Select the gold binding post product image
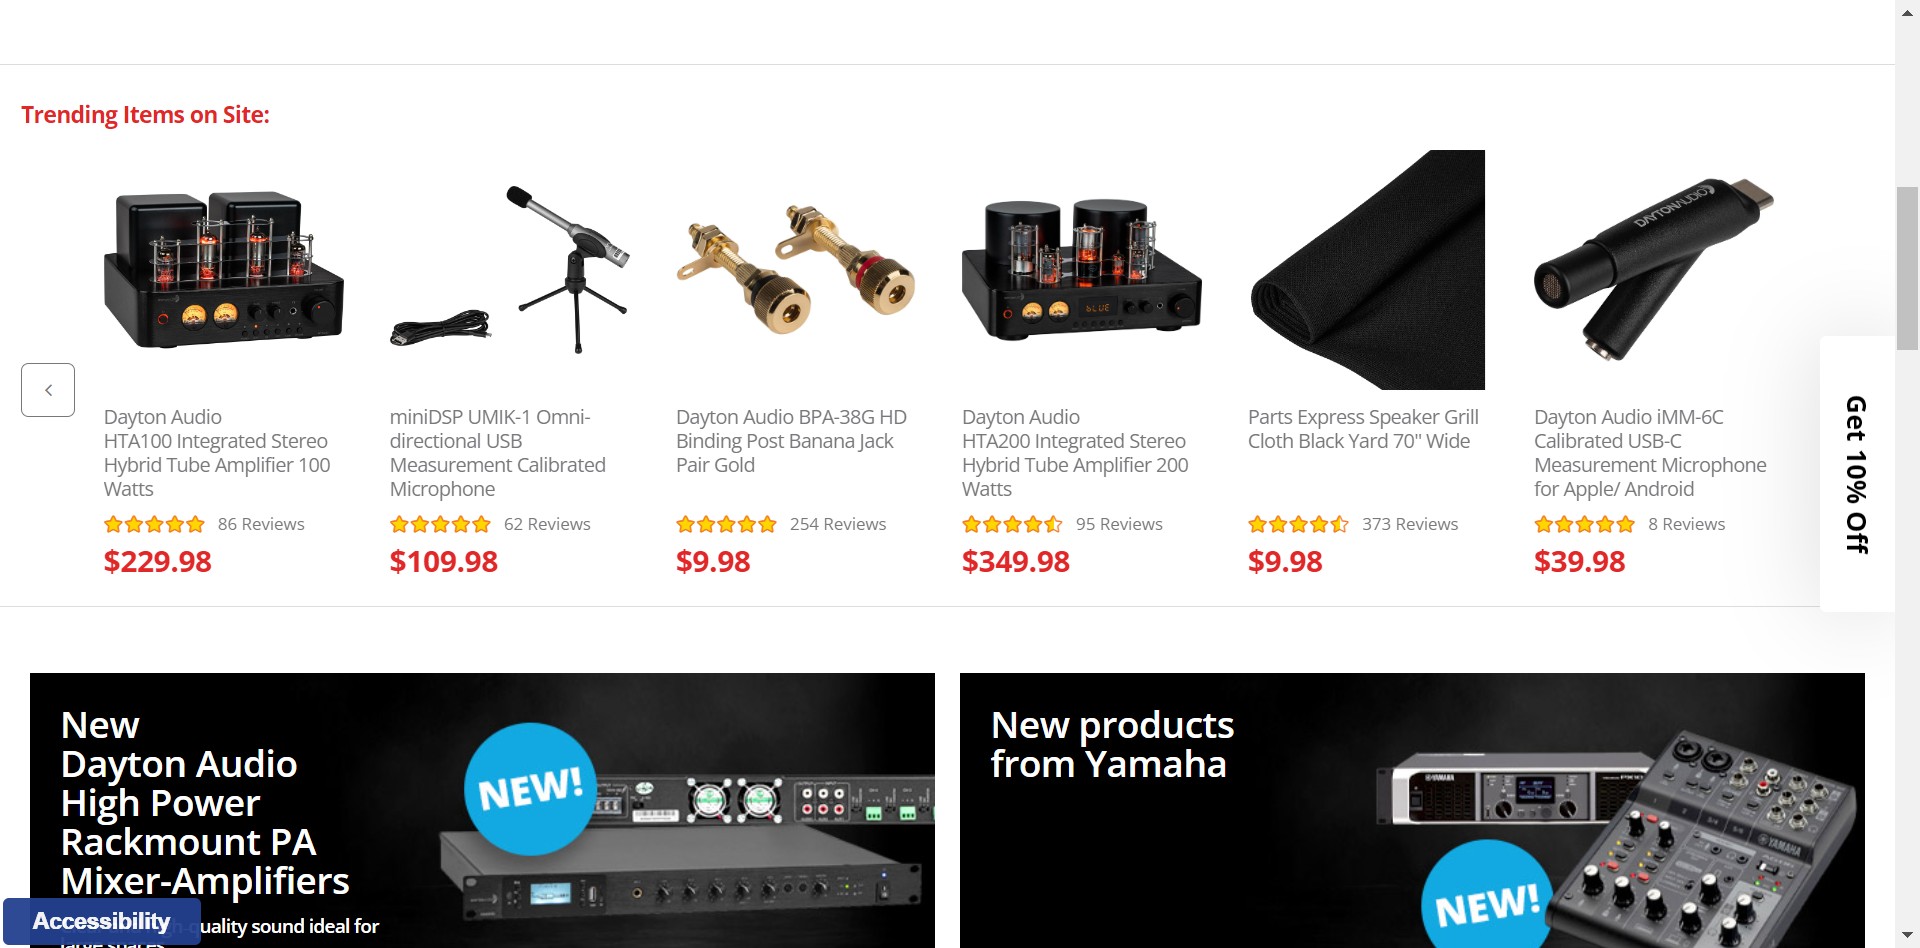1920x948 pixels. pyautogui.click(x=796, y=270)
